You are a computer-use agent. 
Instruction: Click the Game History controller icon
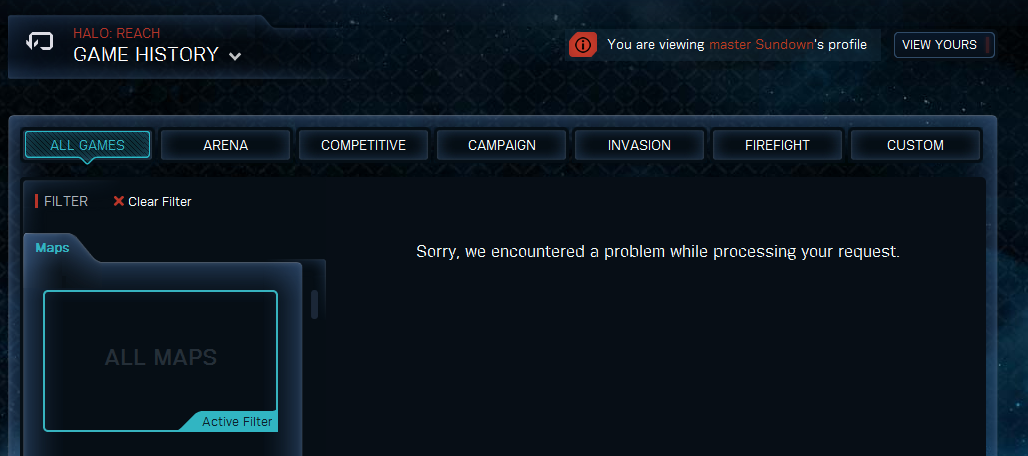(39, 43)
